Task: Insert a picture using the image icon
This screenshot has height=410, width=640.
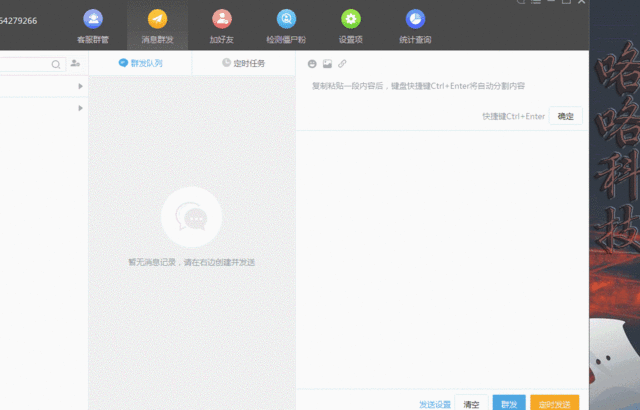Action: click(x=327, y=64)
